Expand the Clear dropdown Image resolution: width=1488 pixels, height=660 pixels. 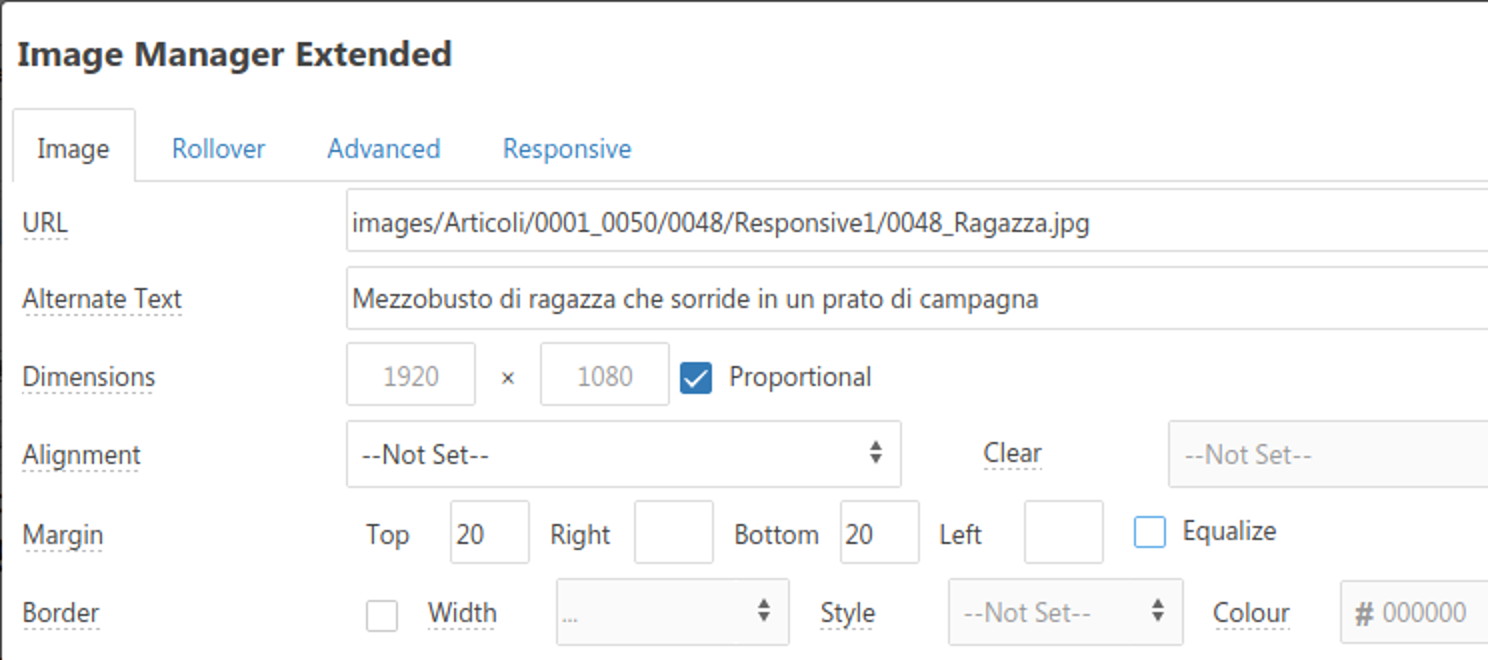click(1328, 454)
